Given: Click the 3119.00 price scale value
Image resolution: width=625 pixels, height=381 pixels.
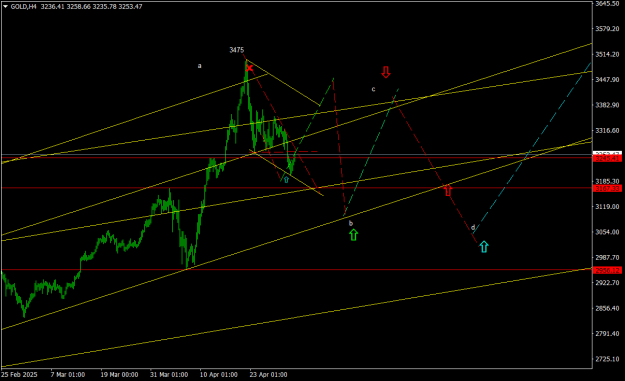Looking at the screenshot, I should 607,207.
